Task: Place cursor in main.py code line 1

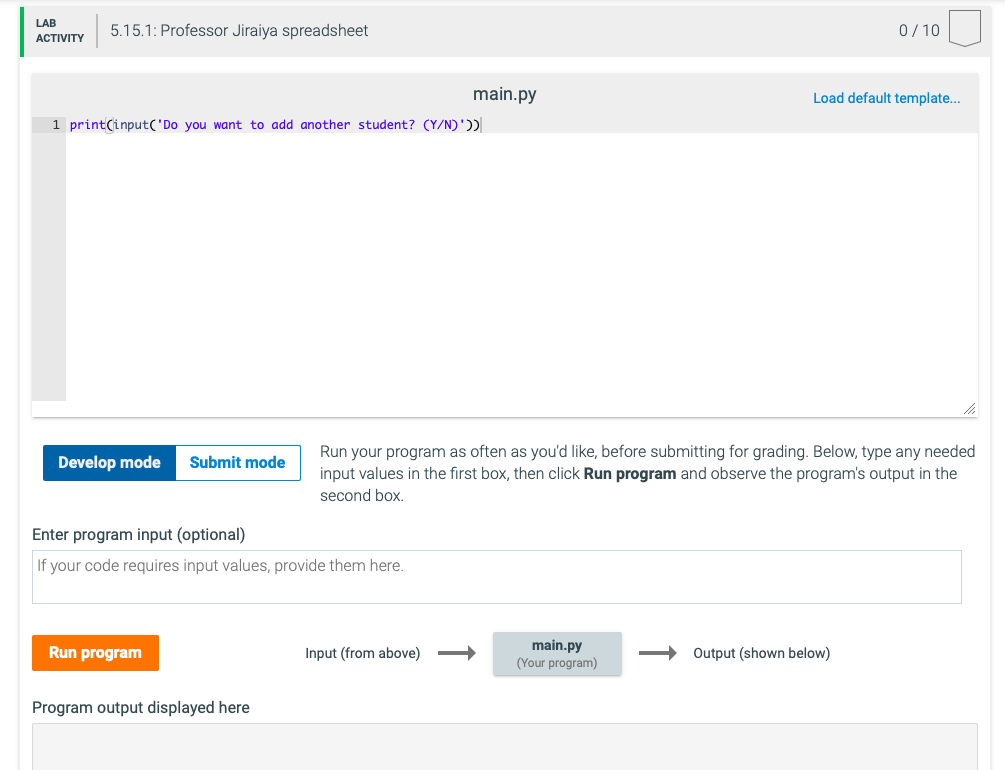Action: point(522,125)
